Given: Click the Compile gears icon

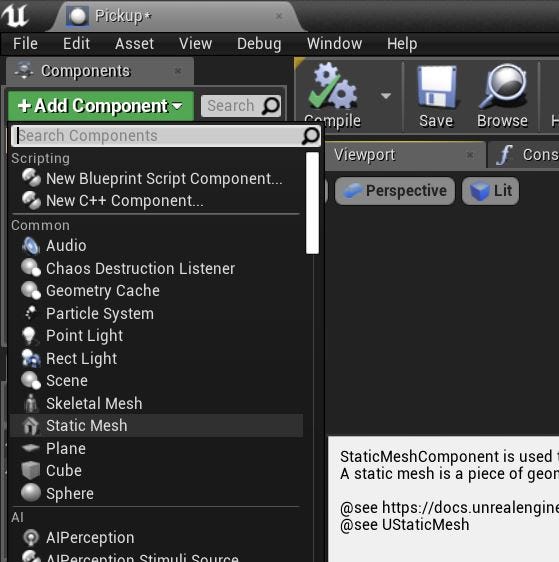Looking at the screenshot, I should point(333,86).
